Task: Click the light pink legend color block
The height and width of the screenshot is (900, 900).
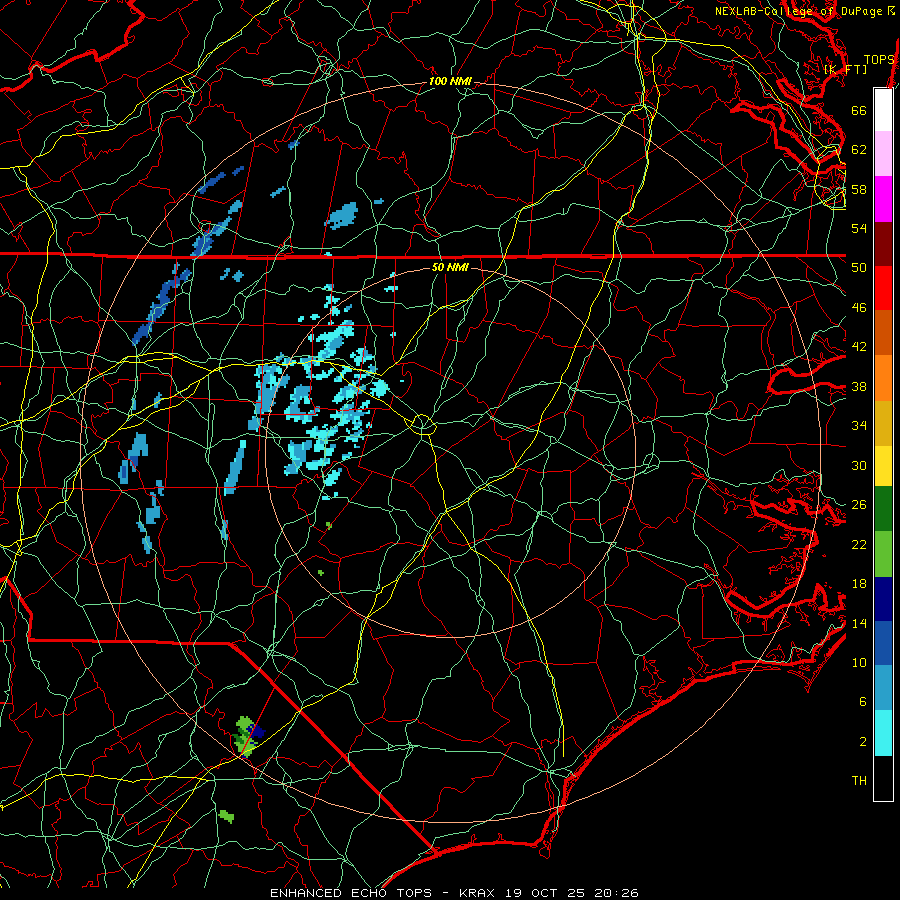Action: (883, 154)
